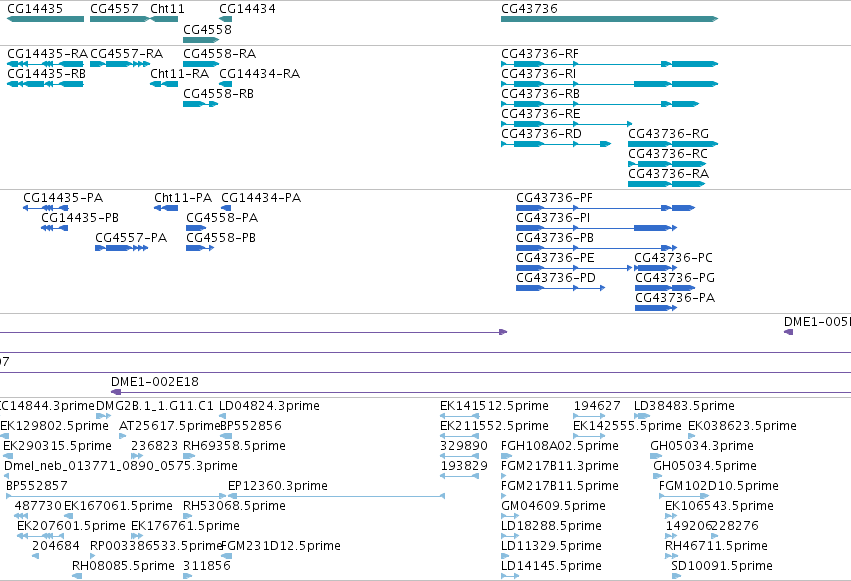
Task: Click the CG4558 gene label
Action: (x=207, y=29)
